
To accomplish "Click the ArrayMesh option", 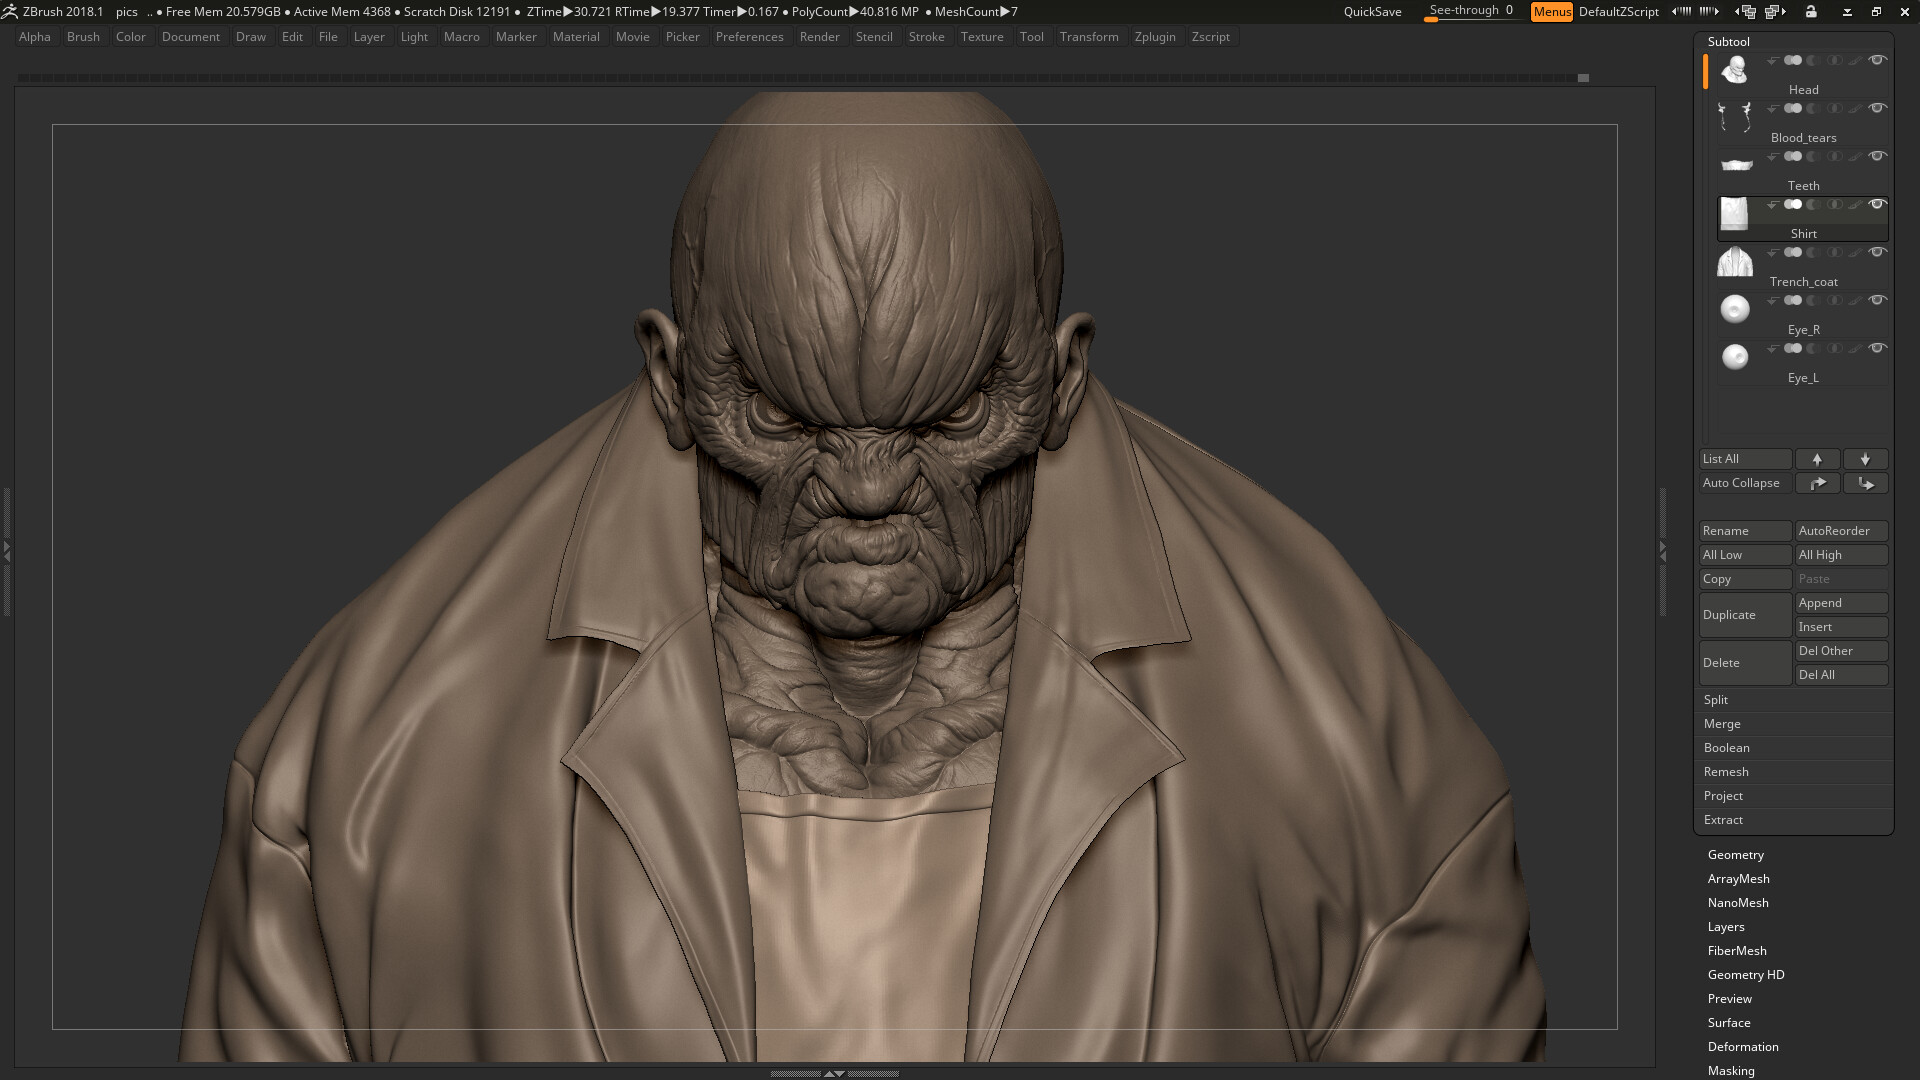I will coord(1738,878).
